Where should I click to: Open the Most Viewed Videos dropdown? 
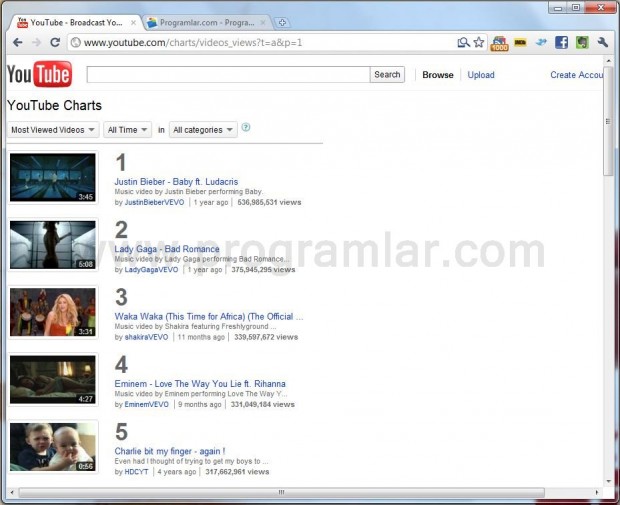[x=53, y=130]
